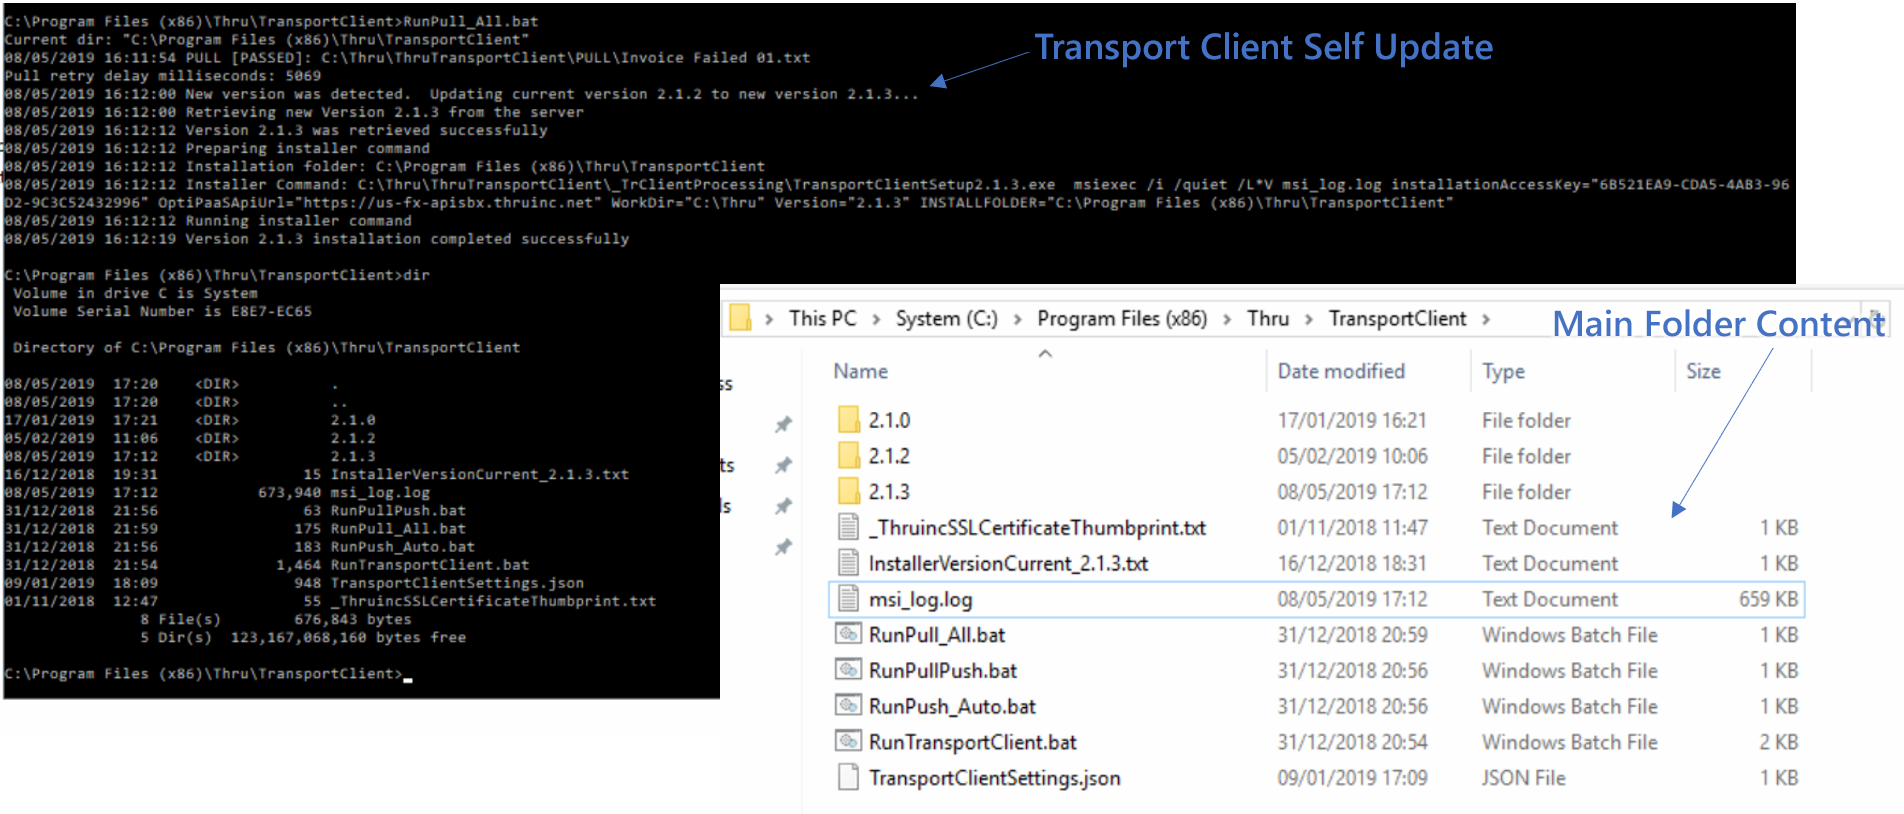Sort files by Date modified column

tap(1340, 371)
